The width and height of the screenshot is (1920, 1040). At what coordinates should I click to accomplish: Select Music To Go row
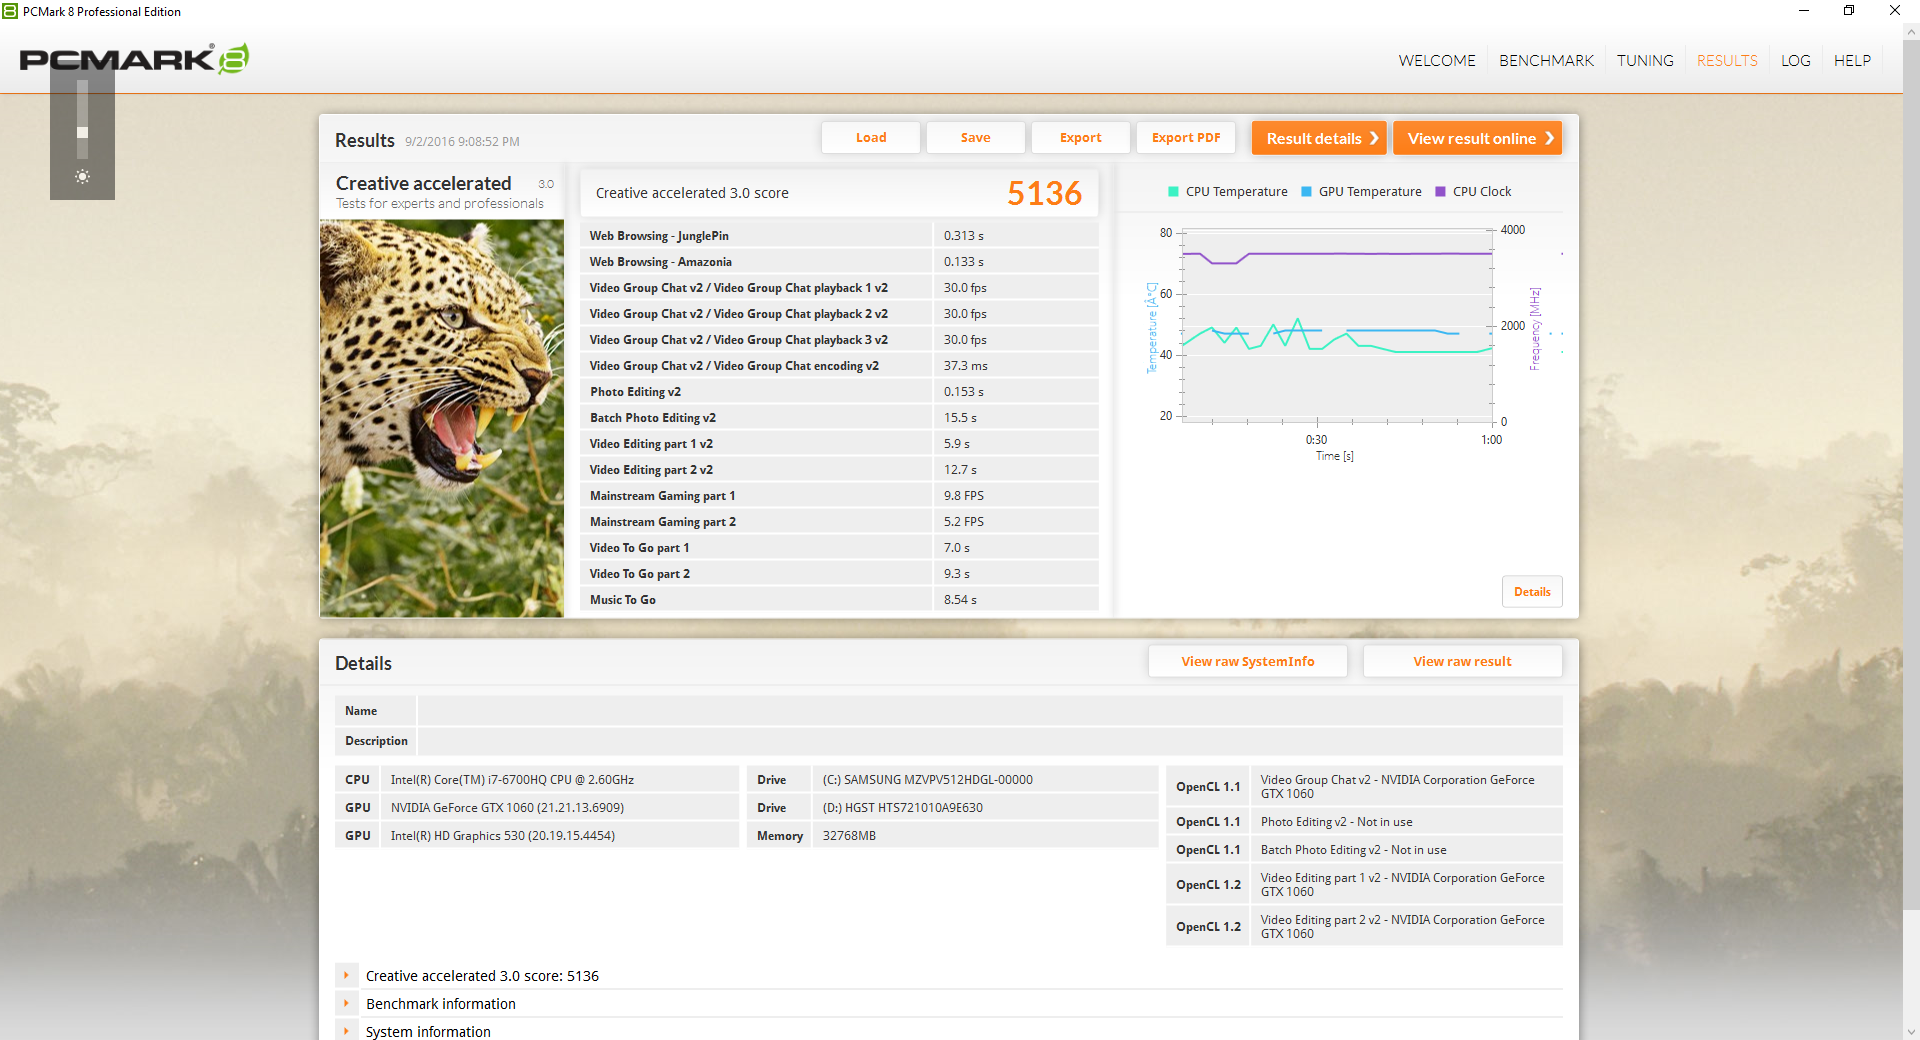839,600
